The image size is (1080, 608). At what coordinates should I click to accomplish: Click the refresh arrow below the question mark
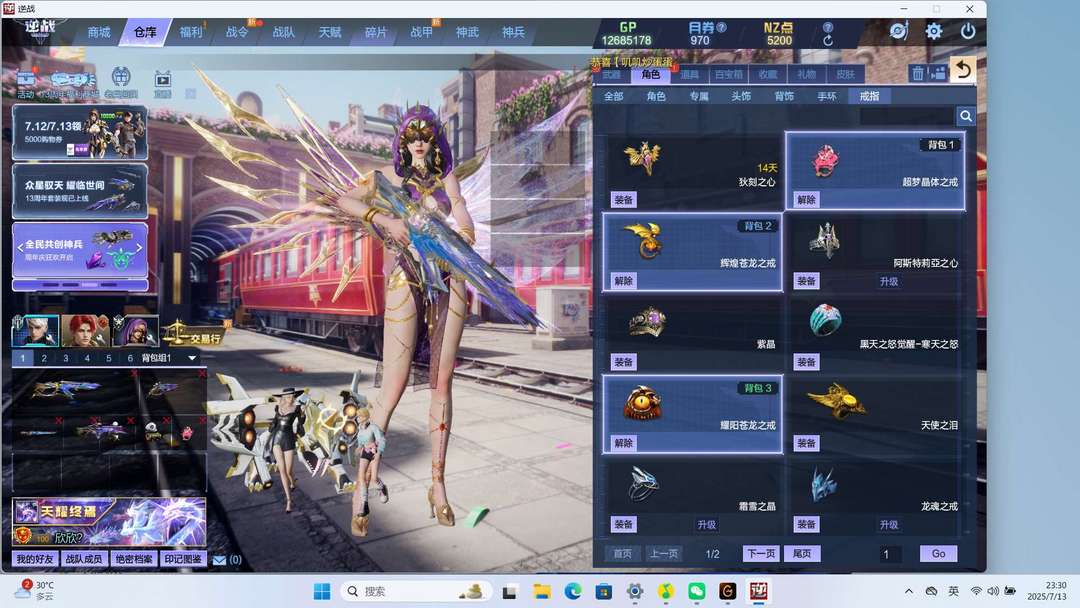[x=828, y=41]
